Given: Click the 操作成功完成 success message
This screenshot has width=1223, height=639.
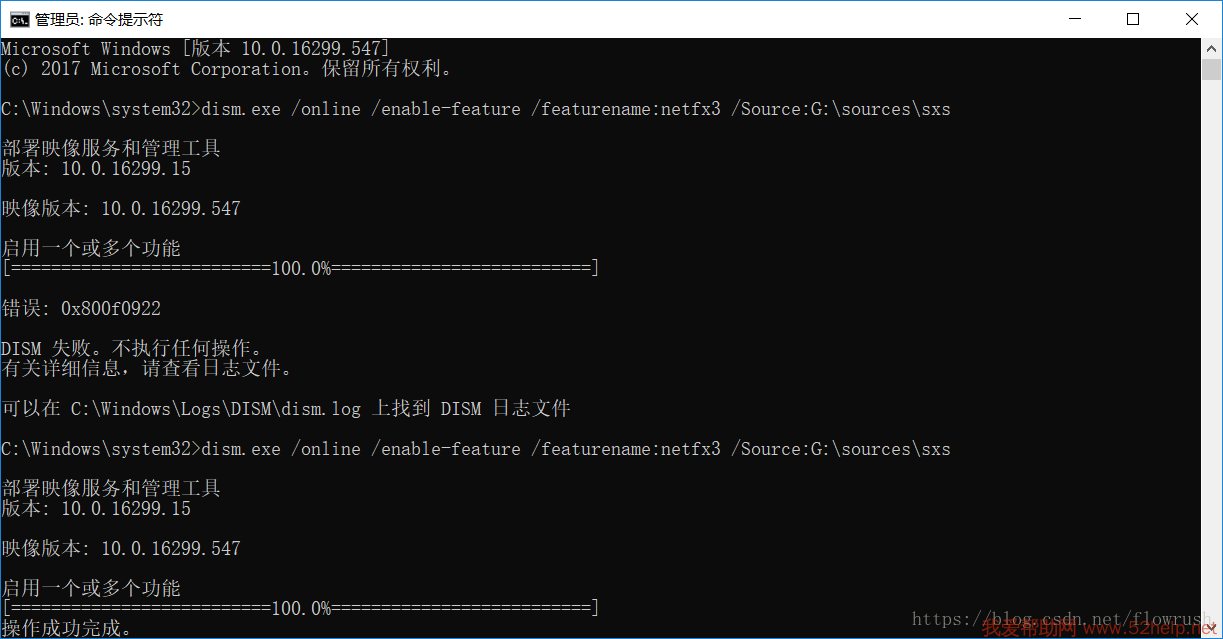Looking at the screenshot, I should pos(66,628).
